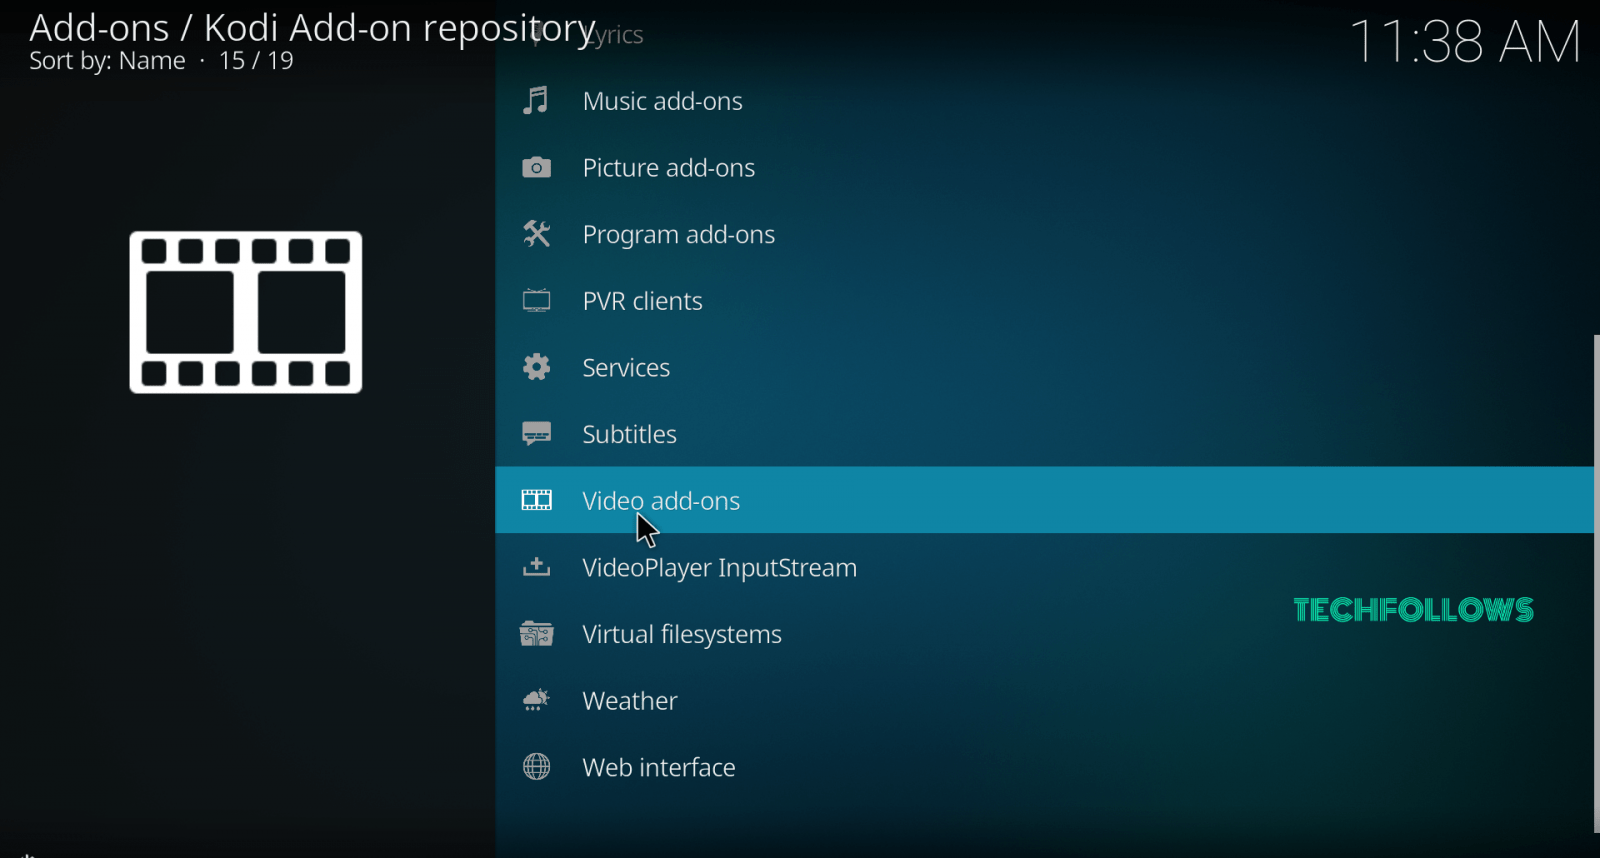Click the TV icon for PVR clients
Image resolution: width=1600 pixels, height=858 pixels.
click(536, 300)
